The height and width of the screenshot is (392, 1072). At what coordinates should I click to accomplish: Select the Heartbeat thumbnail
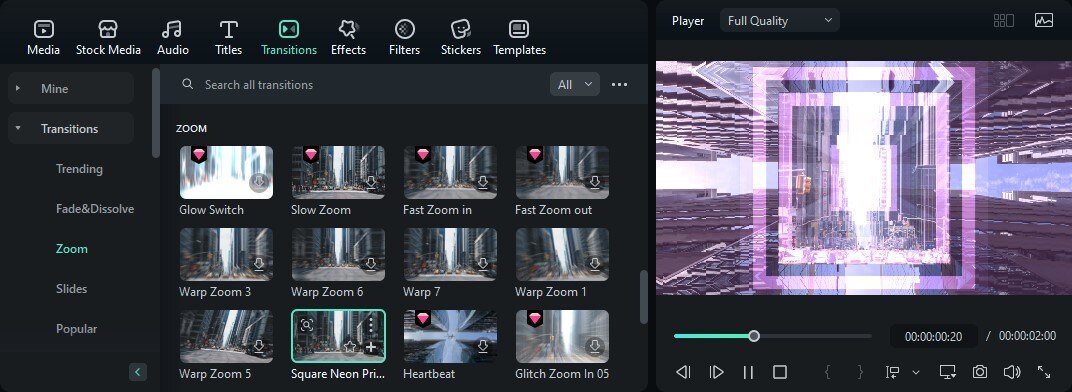click(x=450, y=337)
